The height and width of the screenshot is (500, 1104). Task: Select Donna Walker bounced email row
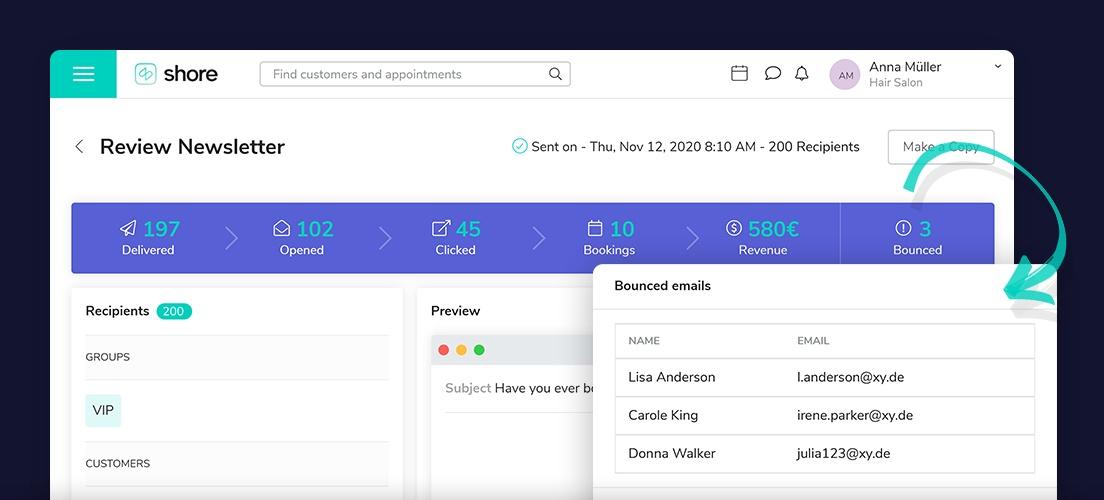(824, 453)
